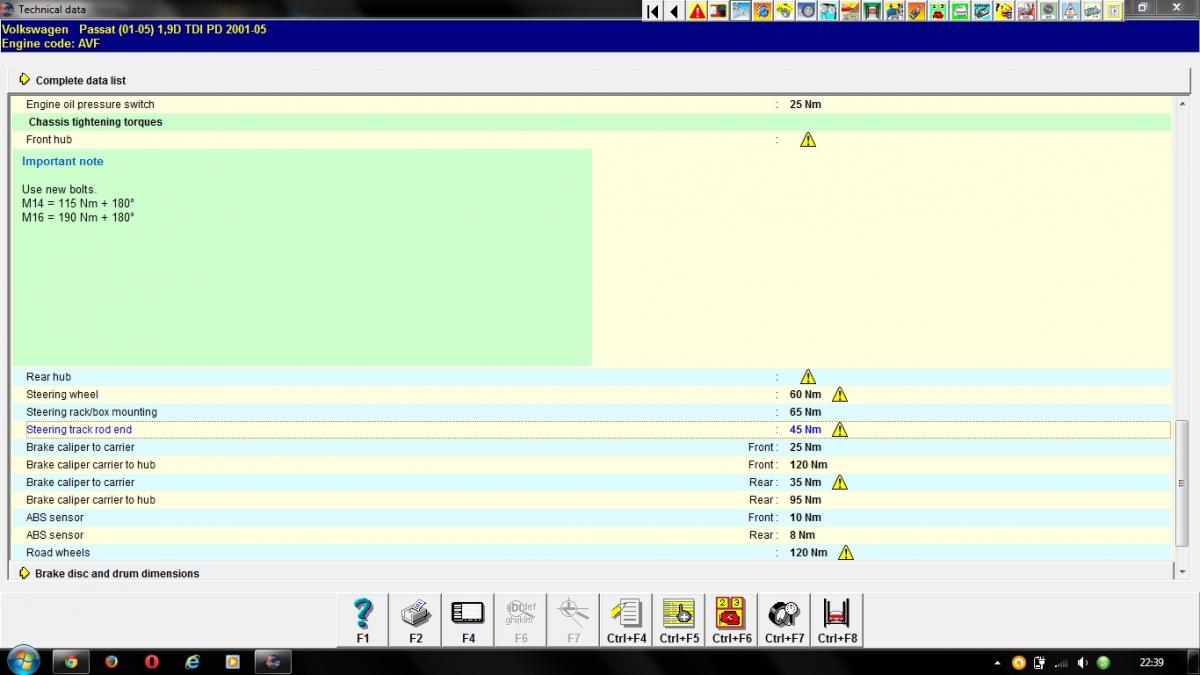Viewport: 1200px width, 675px height.
Task: Click the red warning triangle in top toolbar
Action: [x=697, y=11]
